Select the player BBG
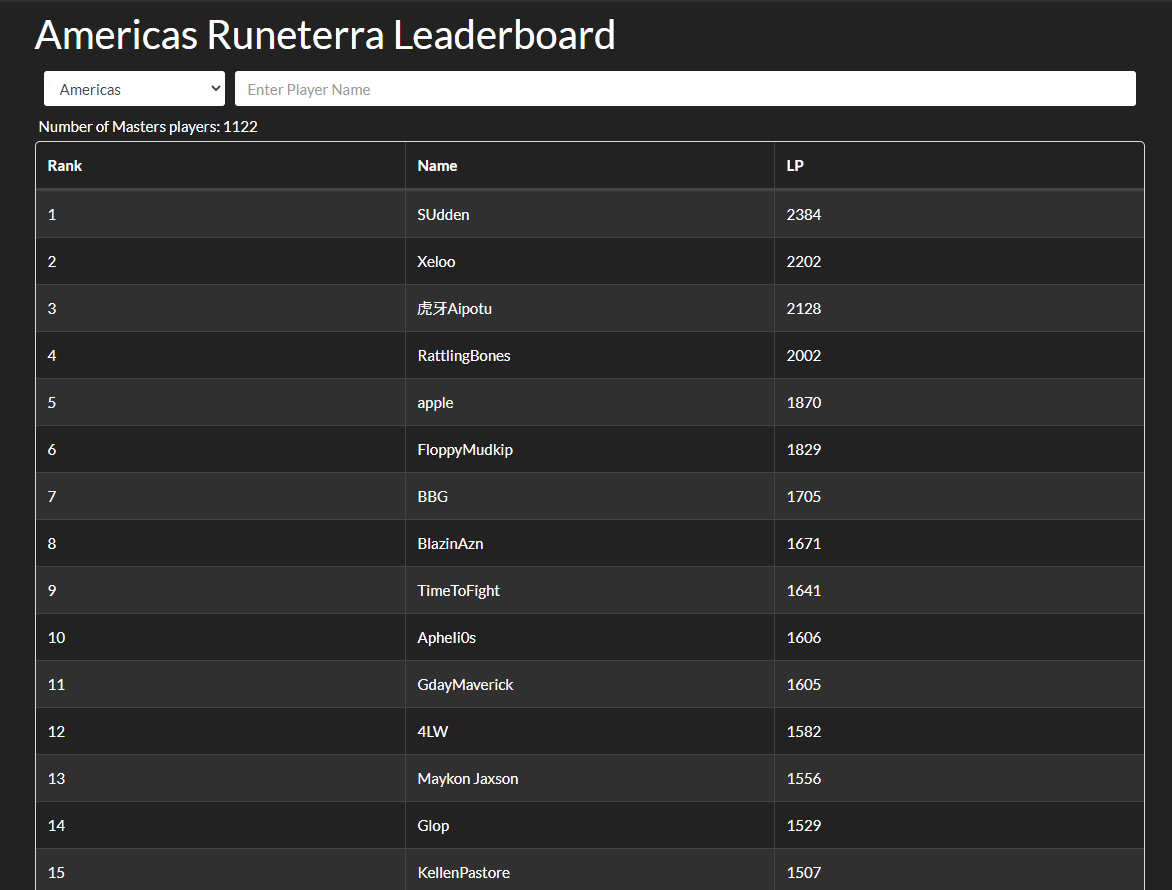The height and width of the screenshot is (890, 1172). click(x=432, y=496)
